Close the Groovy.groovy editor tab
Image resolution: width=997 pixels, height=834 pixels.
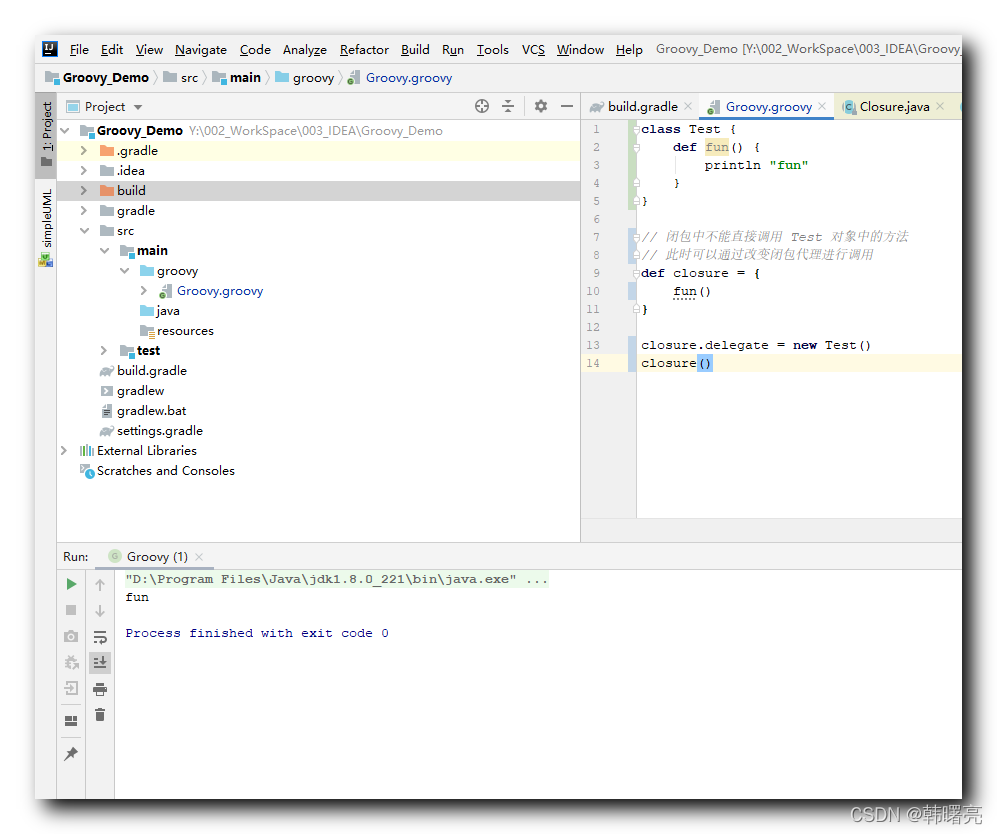(822, 106)
